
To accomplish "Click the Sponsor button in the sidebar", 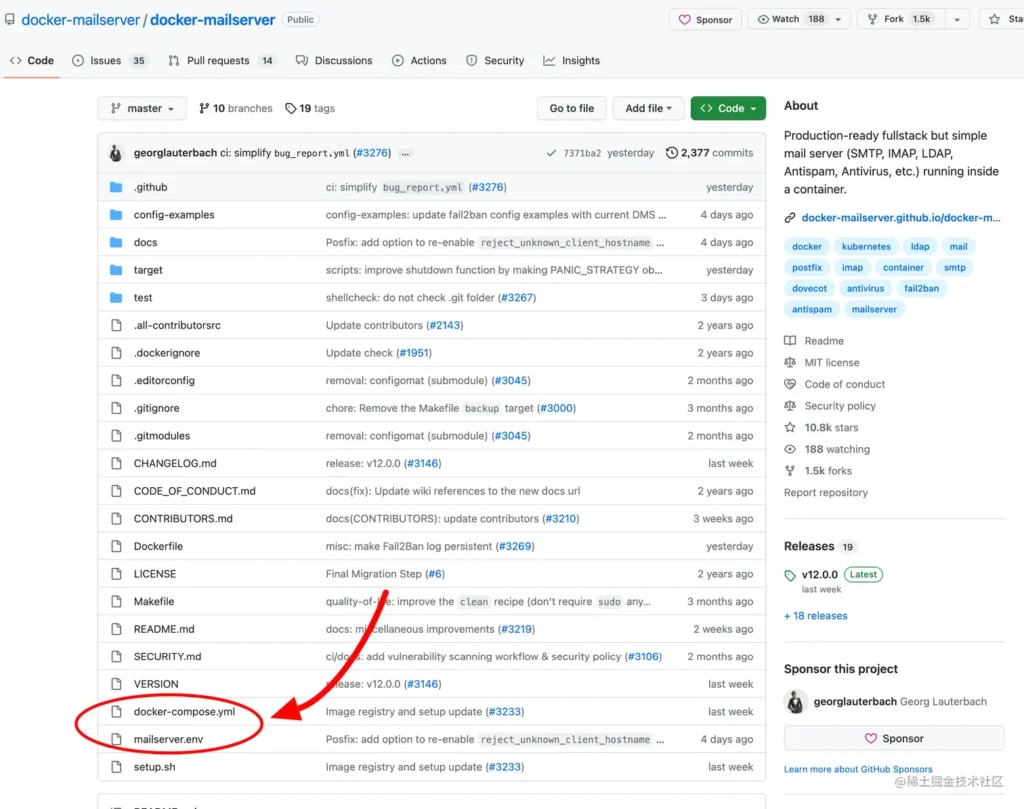I will [x=893, y=738].
